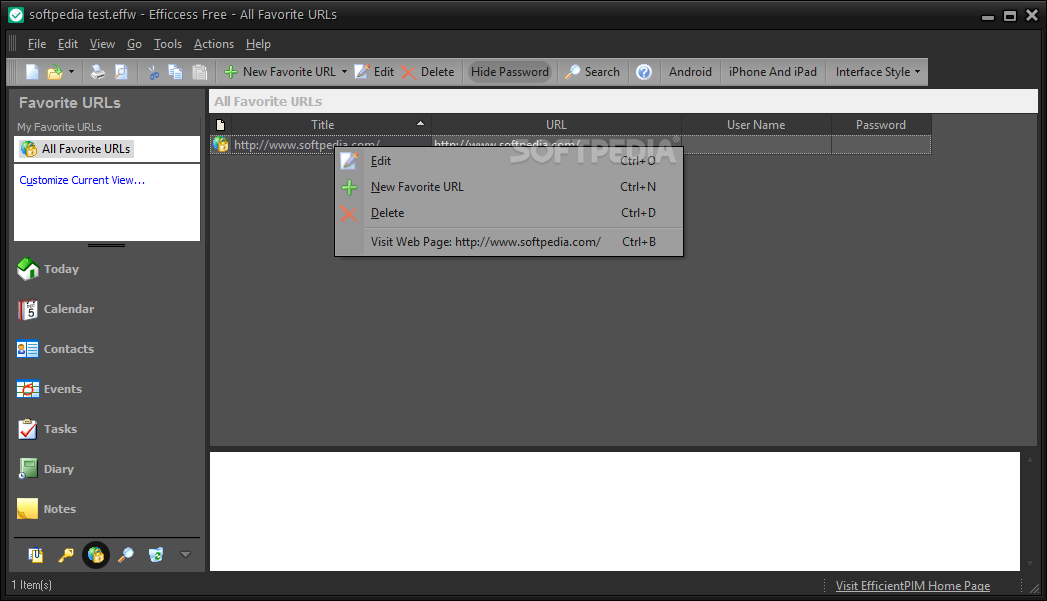
Task: Click the Cut scissors toolbar icon
Action: point(154,71)
